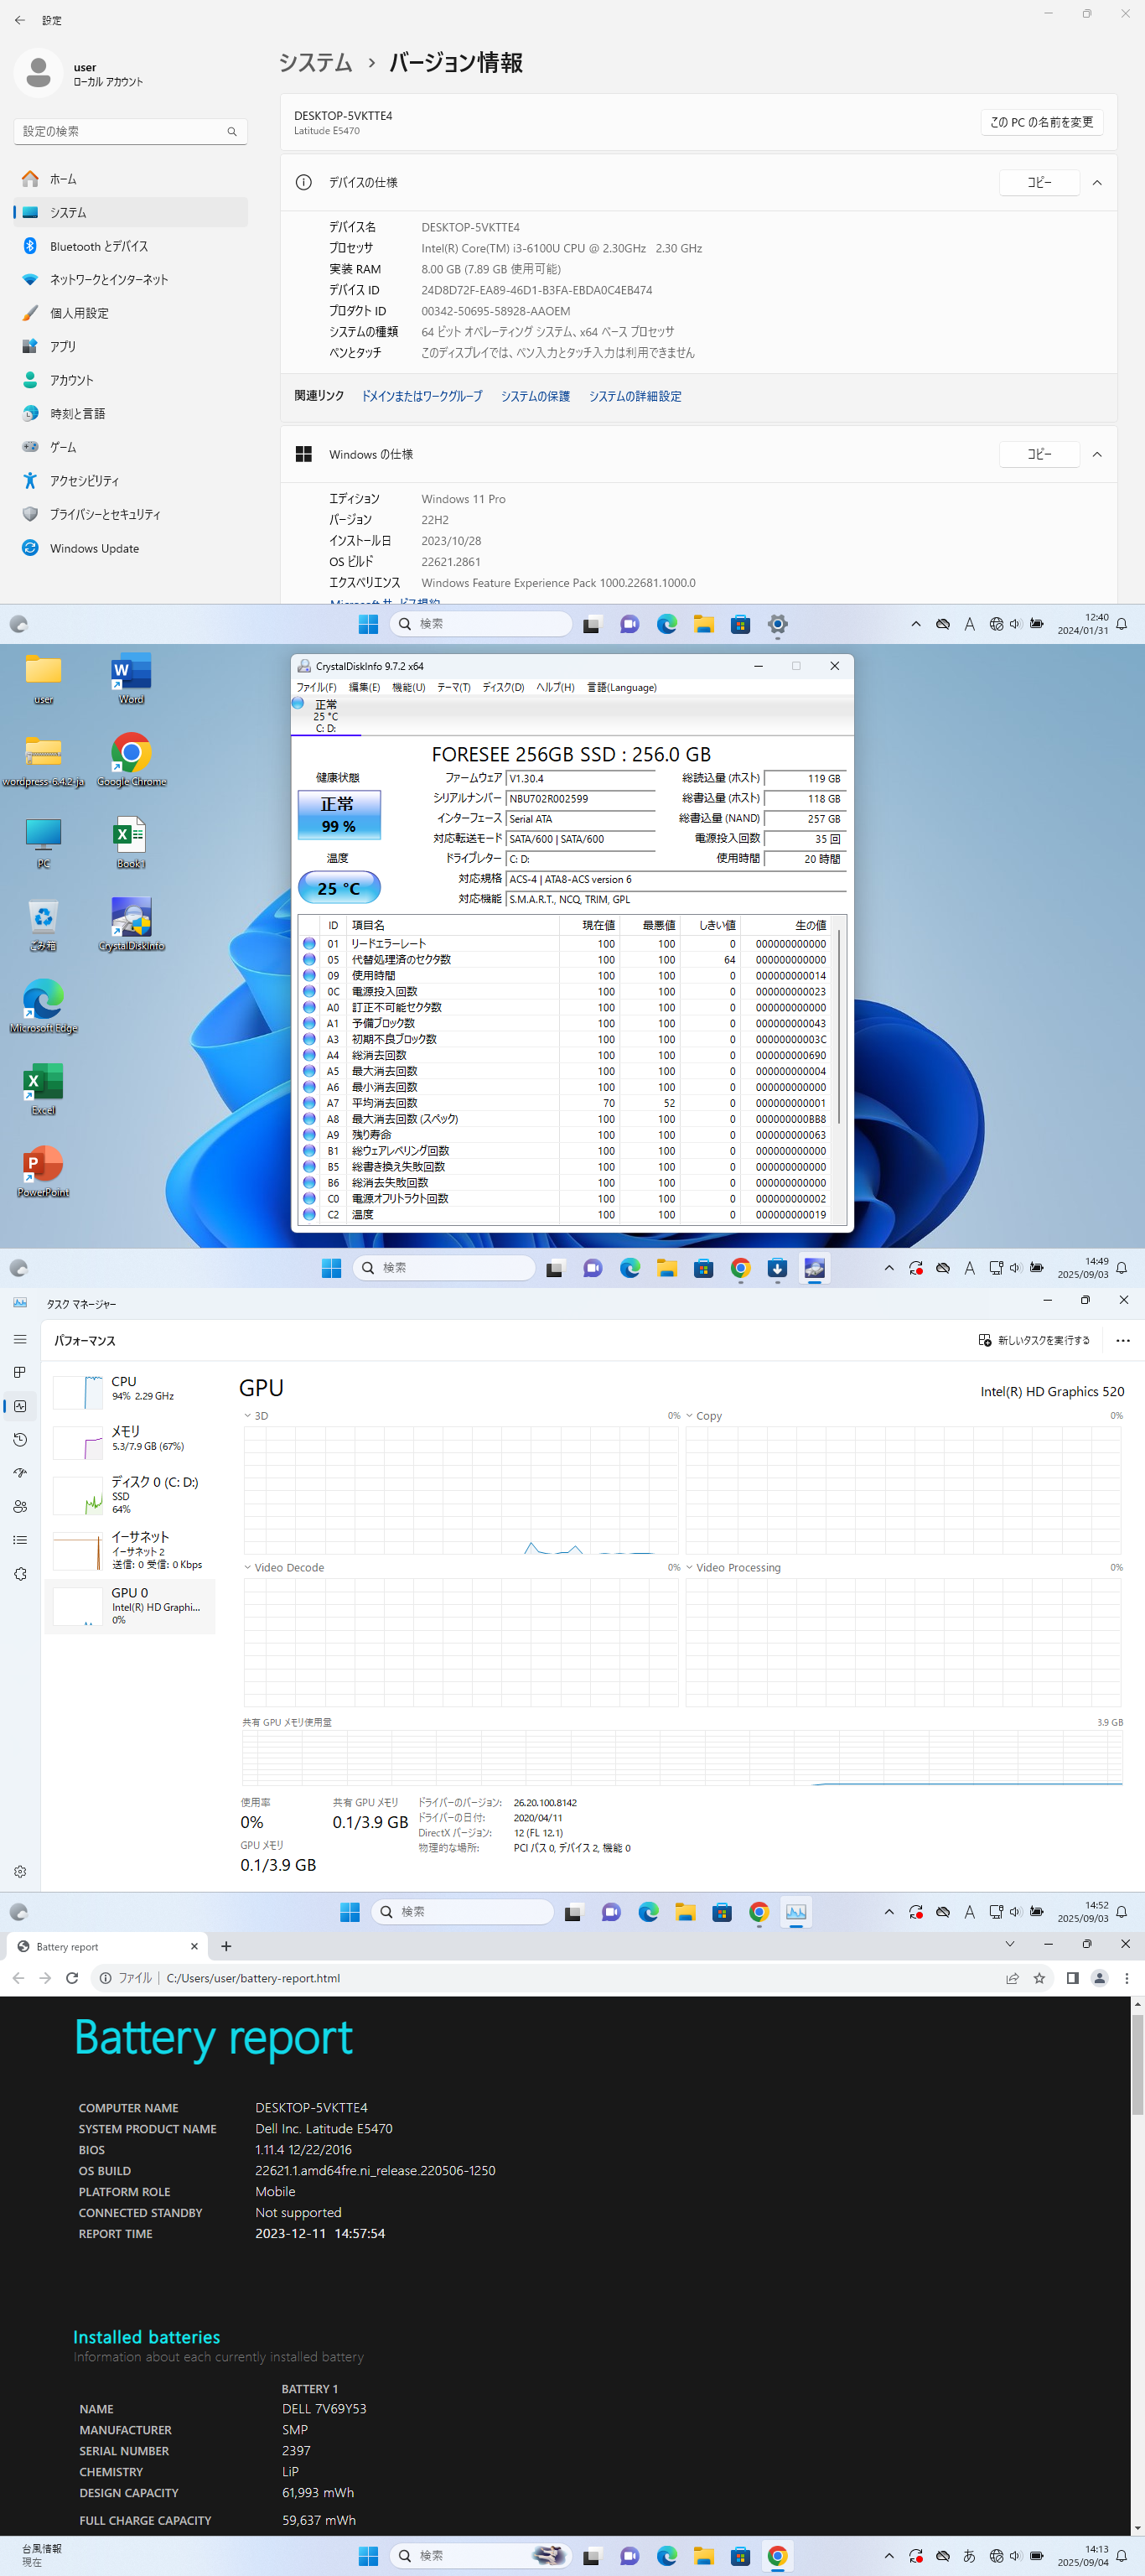Collapse the デバイスの仕様 section chevron

[1097, 183]
